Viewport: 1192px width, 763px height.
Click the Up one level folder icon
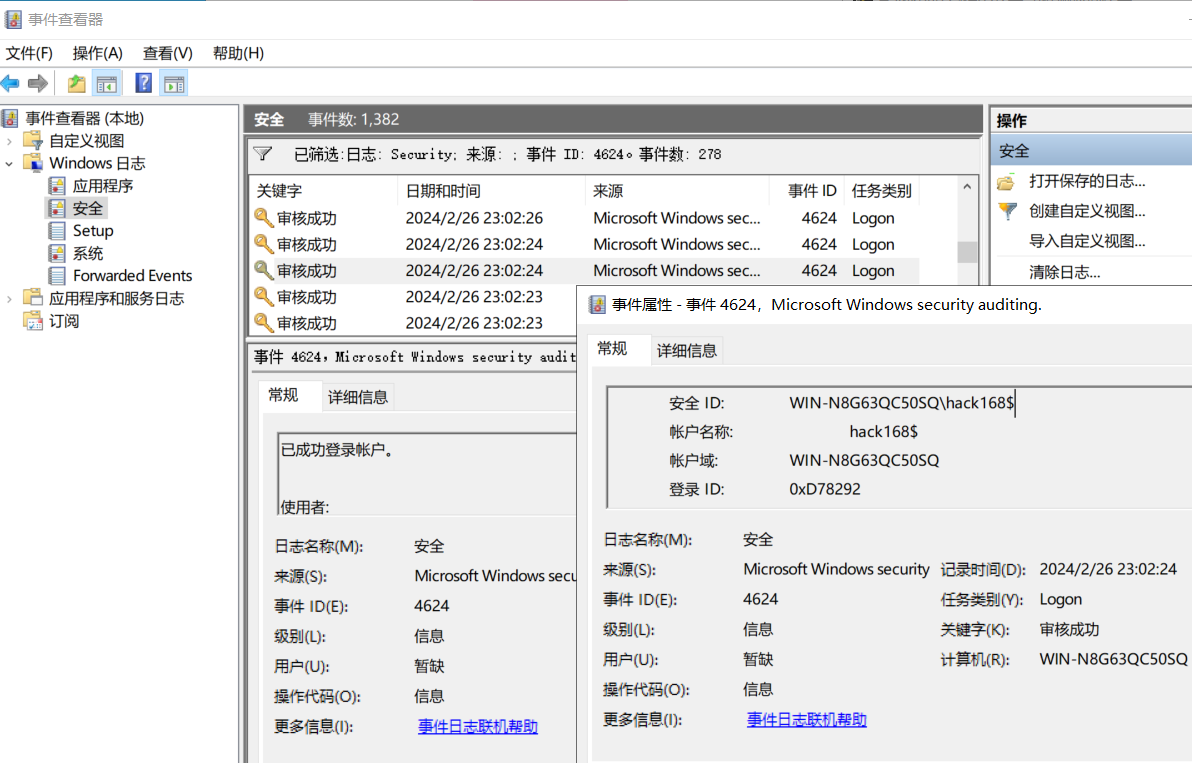(x=76, y=84)
